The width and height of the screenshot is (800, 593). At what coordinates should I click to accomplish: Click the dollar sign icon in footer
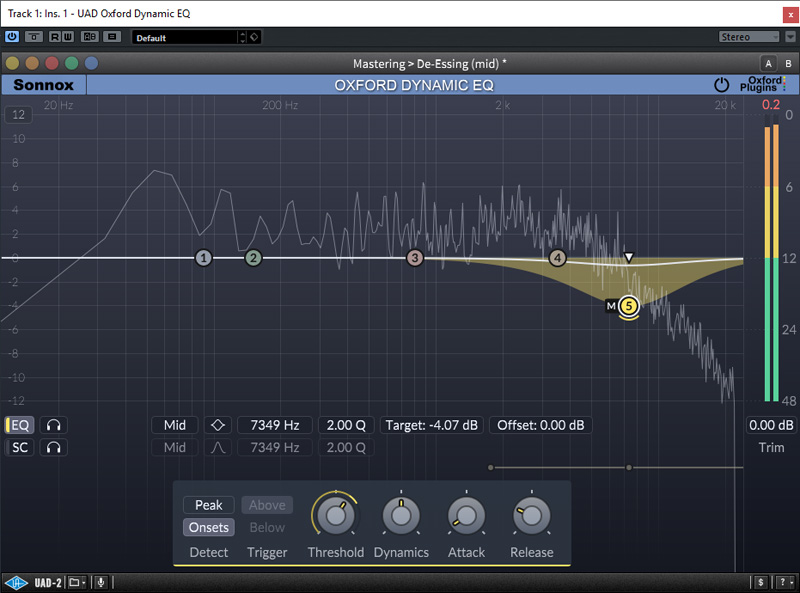761,582
